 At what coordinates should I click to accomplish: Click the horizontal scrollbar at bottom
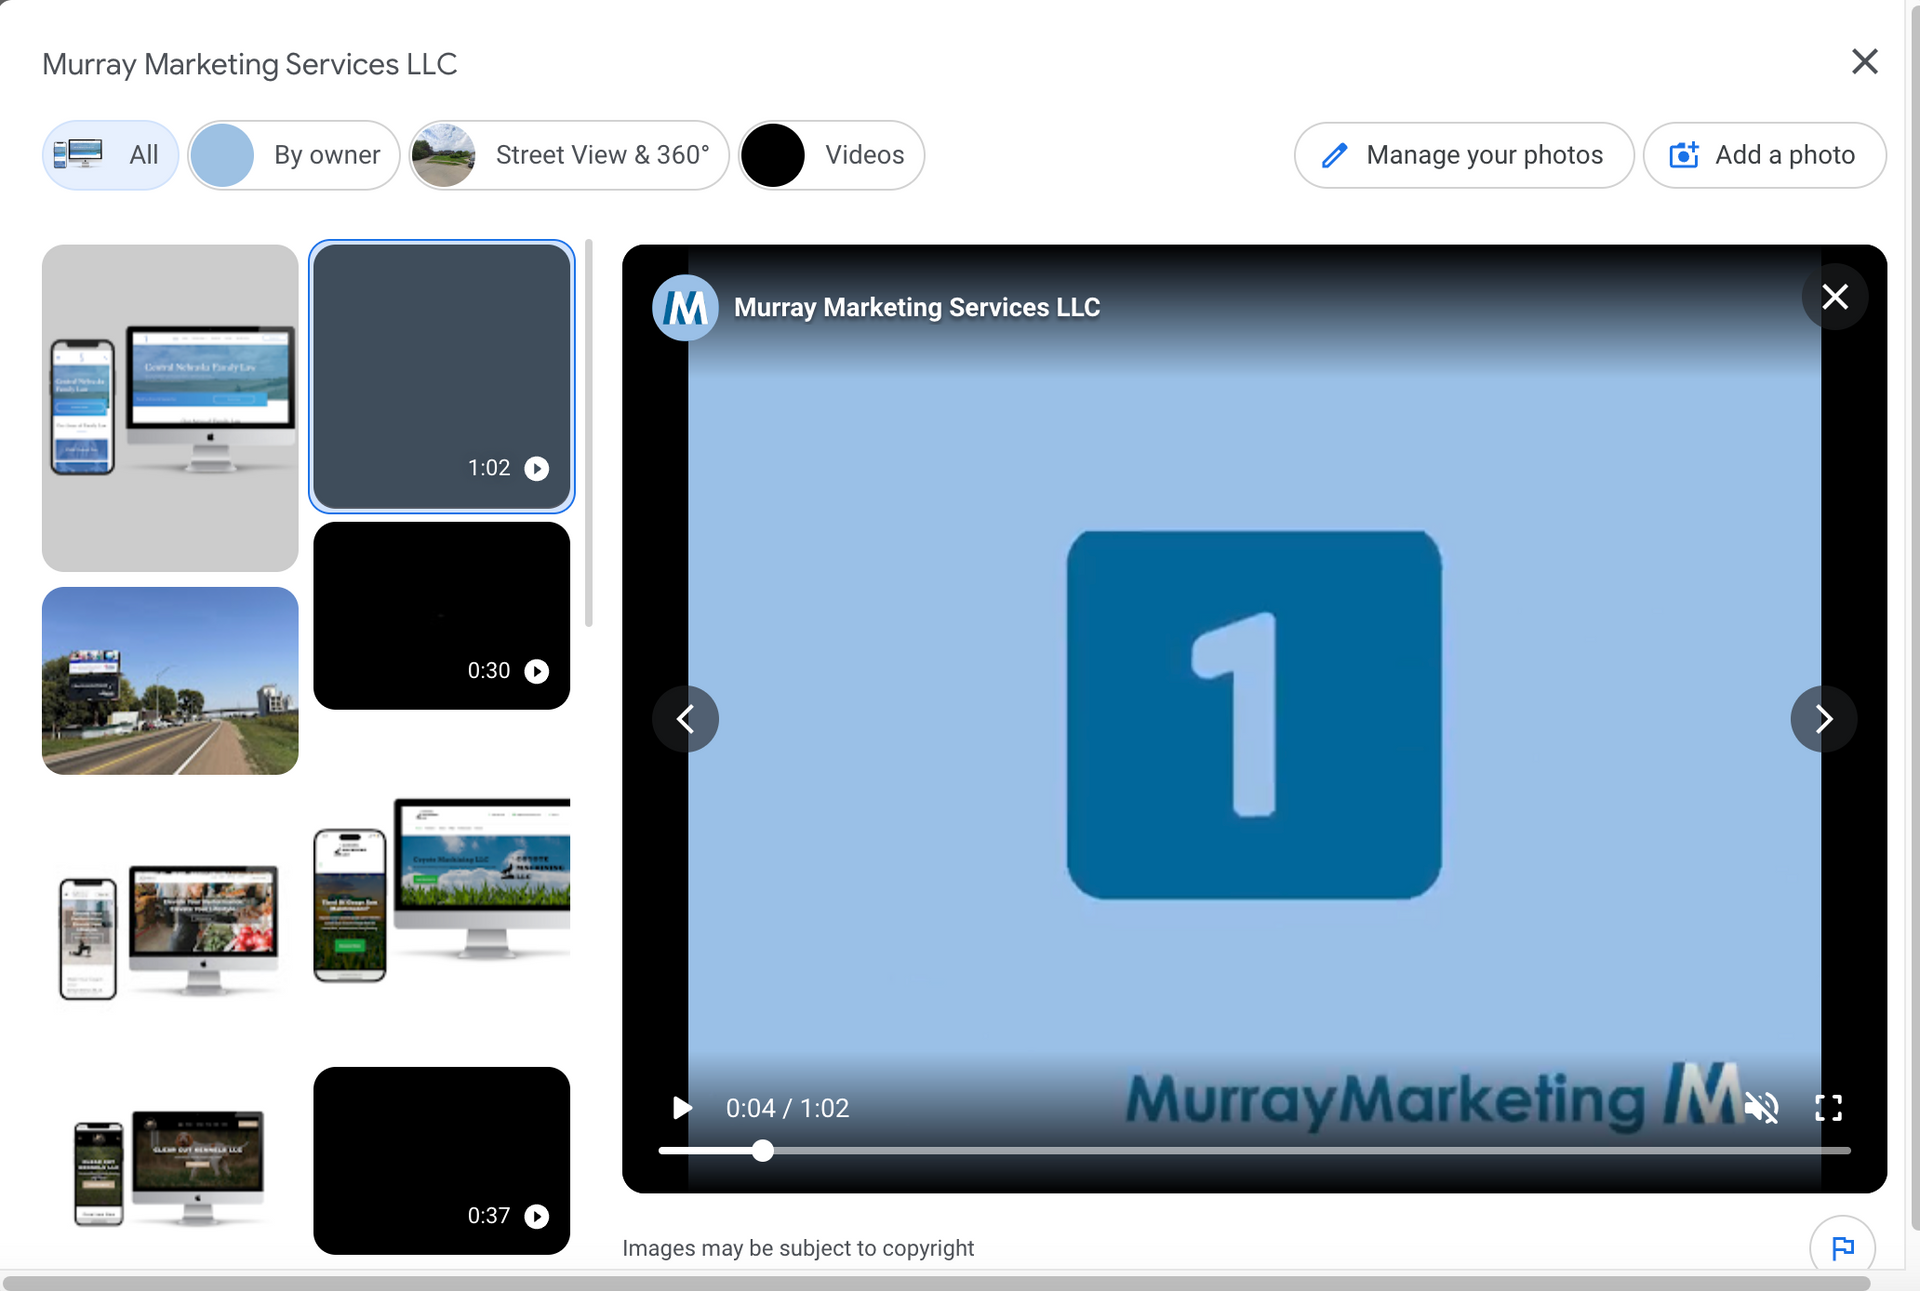click(x=937, y=1283)
